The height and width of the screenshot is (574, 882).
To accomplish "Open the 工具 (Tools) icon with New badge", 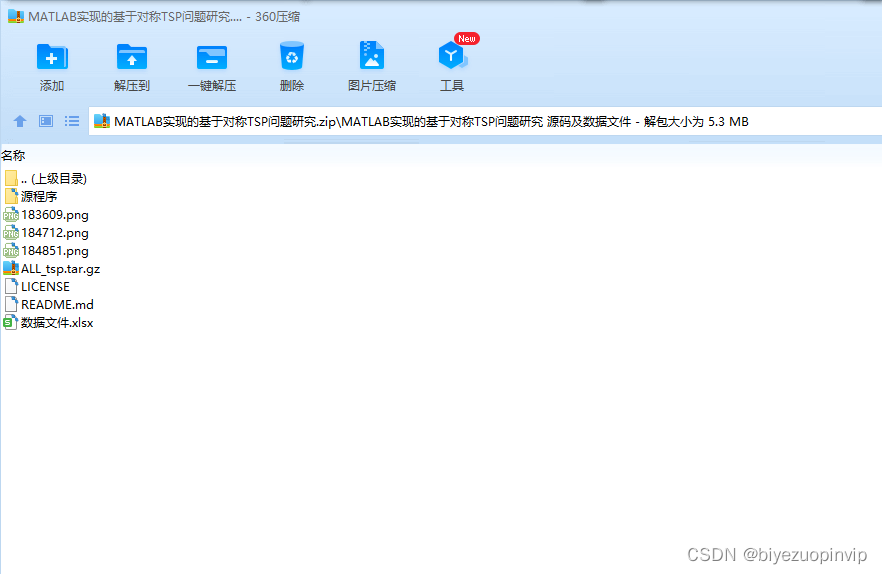I will (x=453, y=55).
